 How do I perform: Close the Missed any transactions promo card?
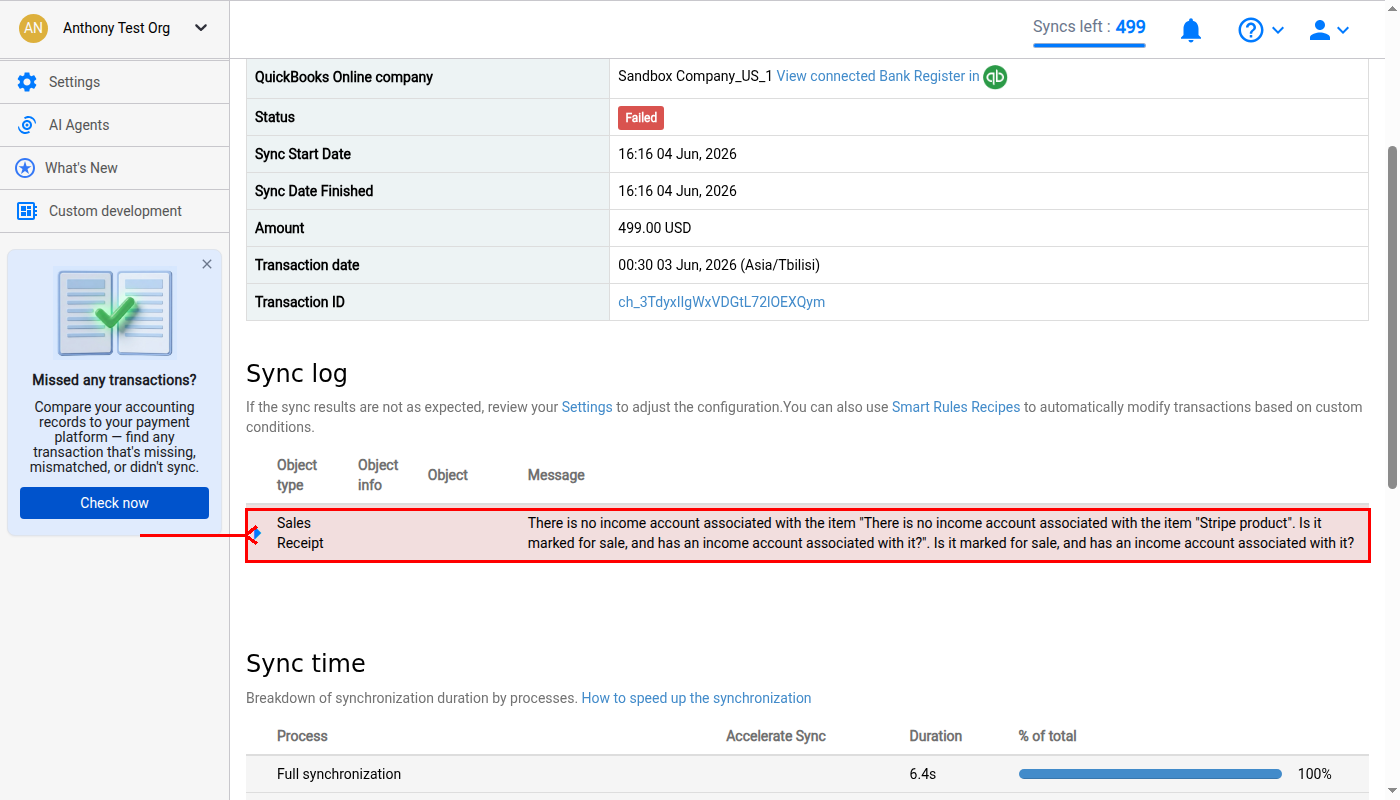click(207, 264)
